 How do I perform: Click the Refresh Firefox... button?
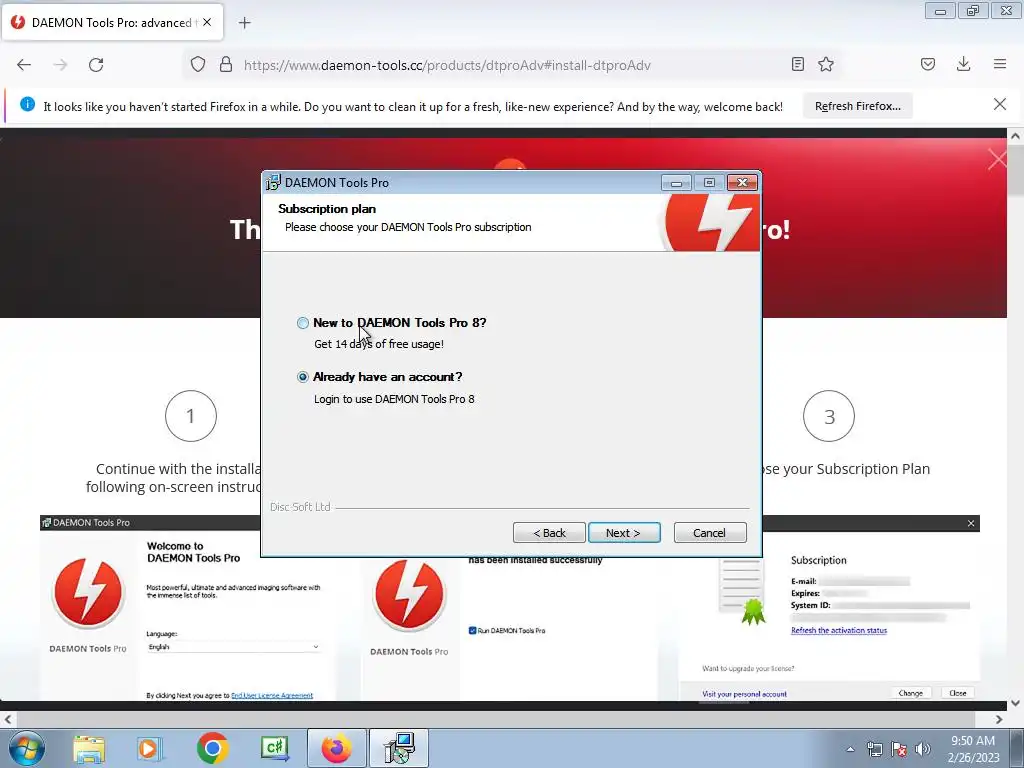coord(857,106)
